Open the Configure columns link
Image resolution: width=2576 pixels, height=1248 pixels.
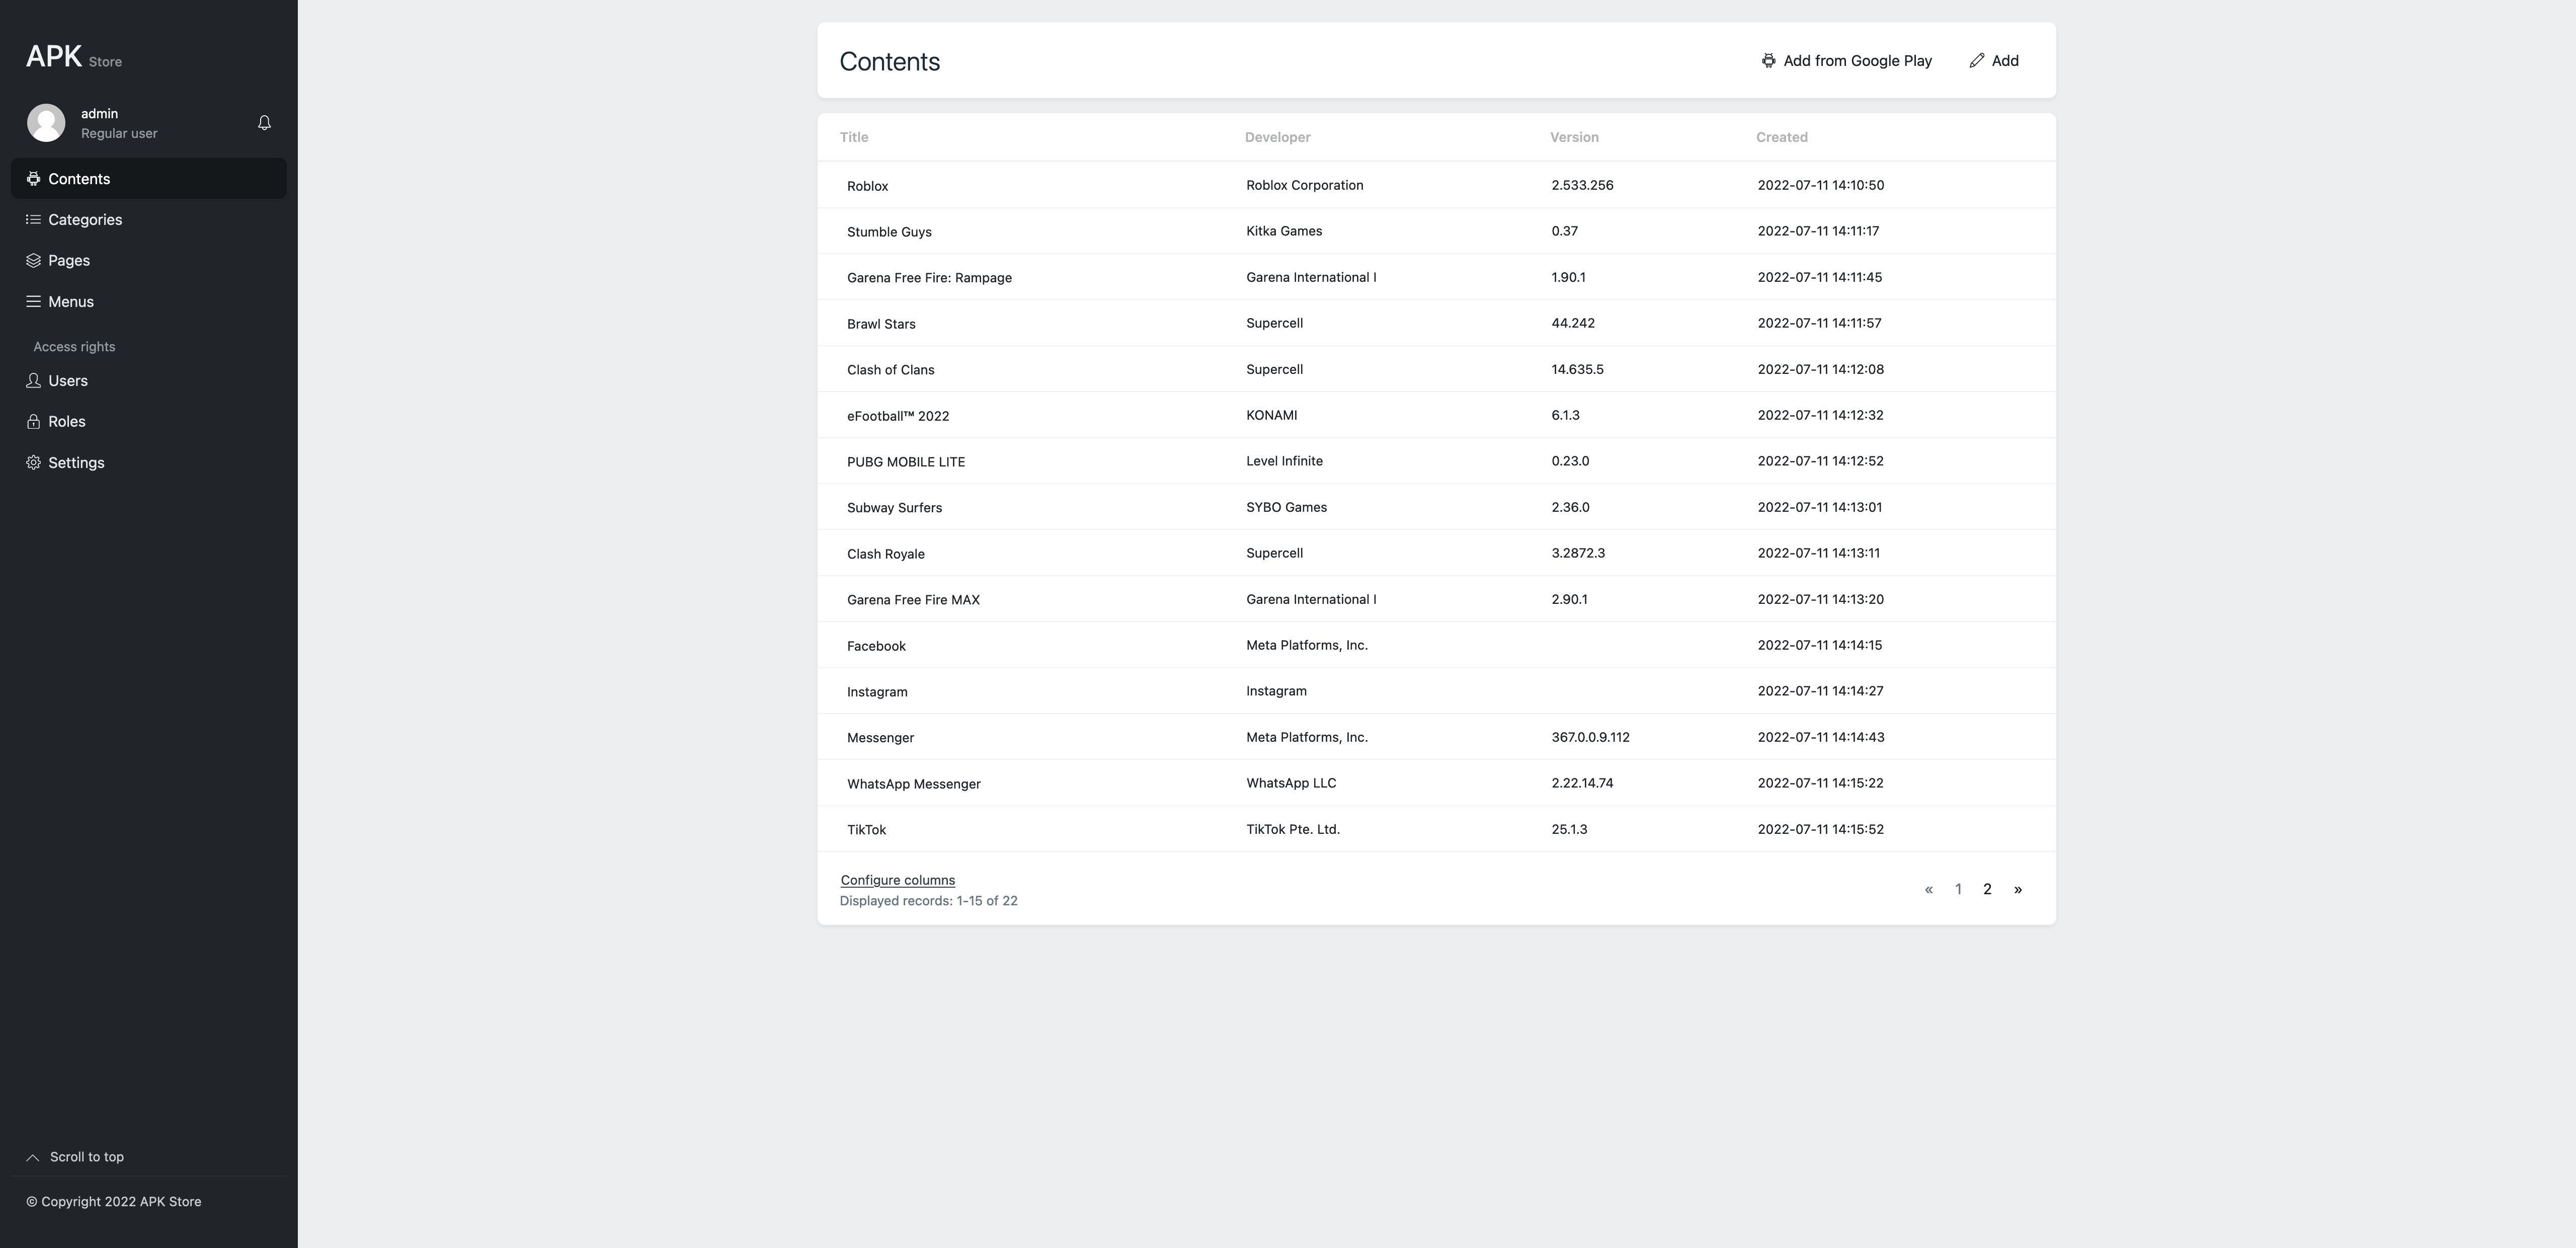coord(897,880)
